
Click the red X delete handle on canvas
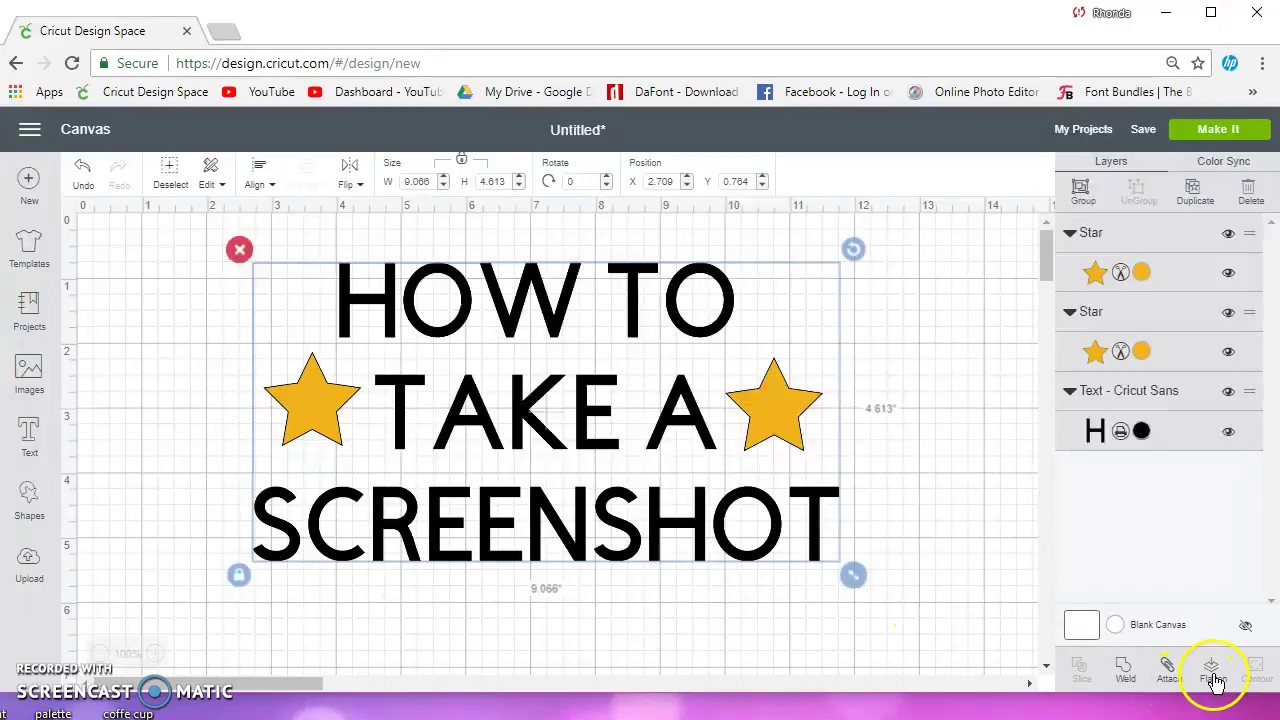click(239, 249)
